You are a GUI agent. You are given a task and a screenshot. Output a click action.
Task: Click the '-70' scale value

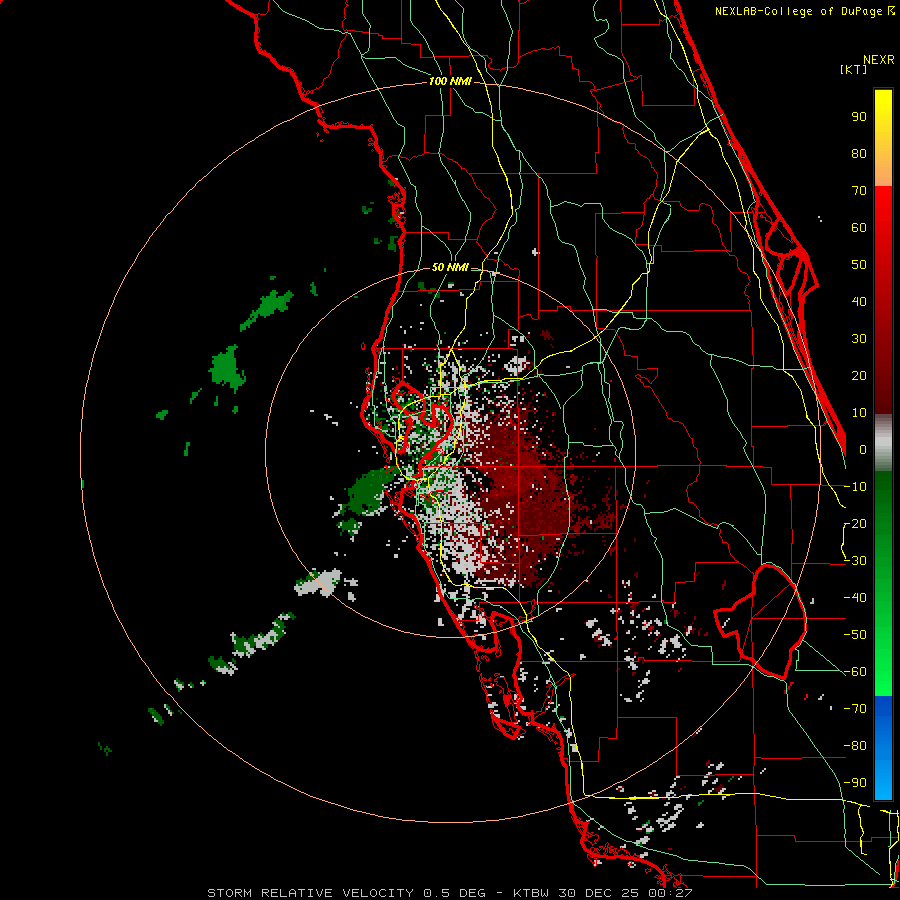pyautogui.click(x=855, y=709)
